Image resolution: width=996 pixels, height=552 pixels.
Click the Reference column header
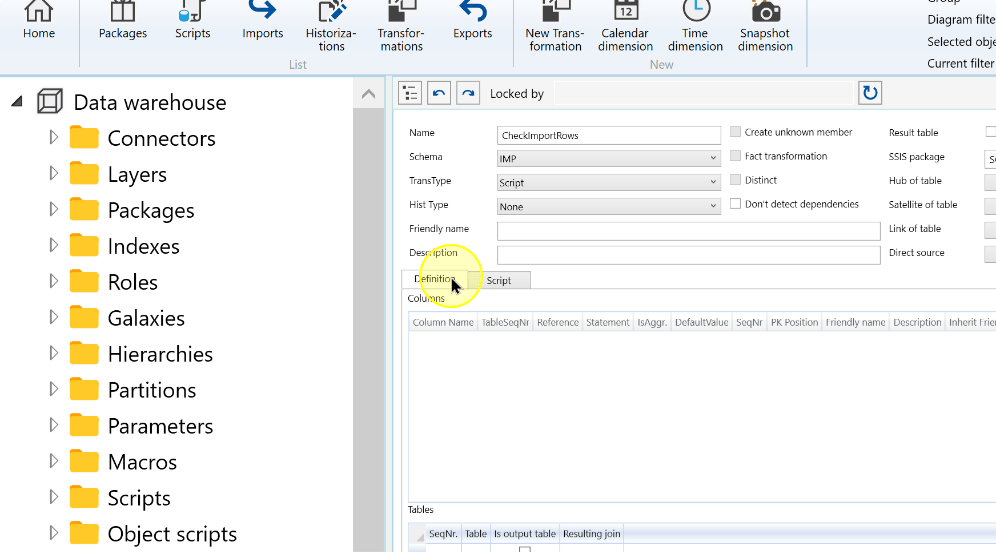point(557,322)
